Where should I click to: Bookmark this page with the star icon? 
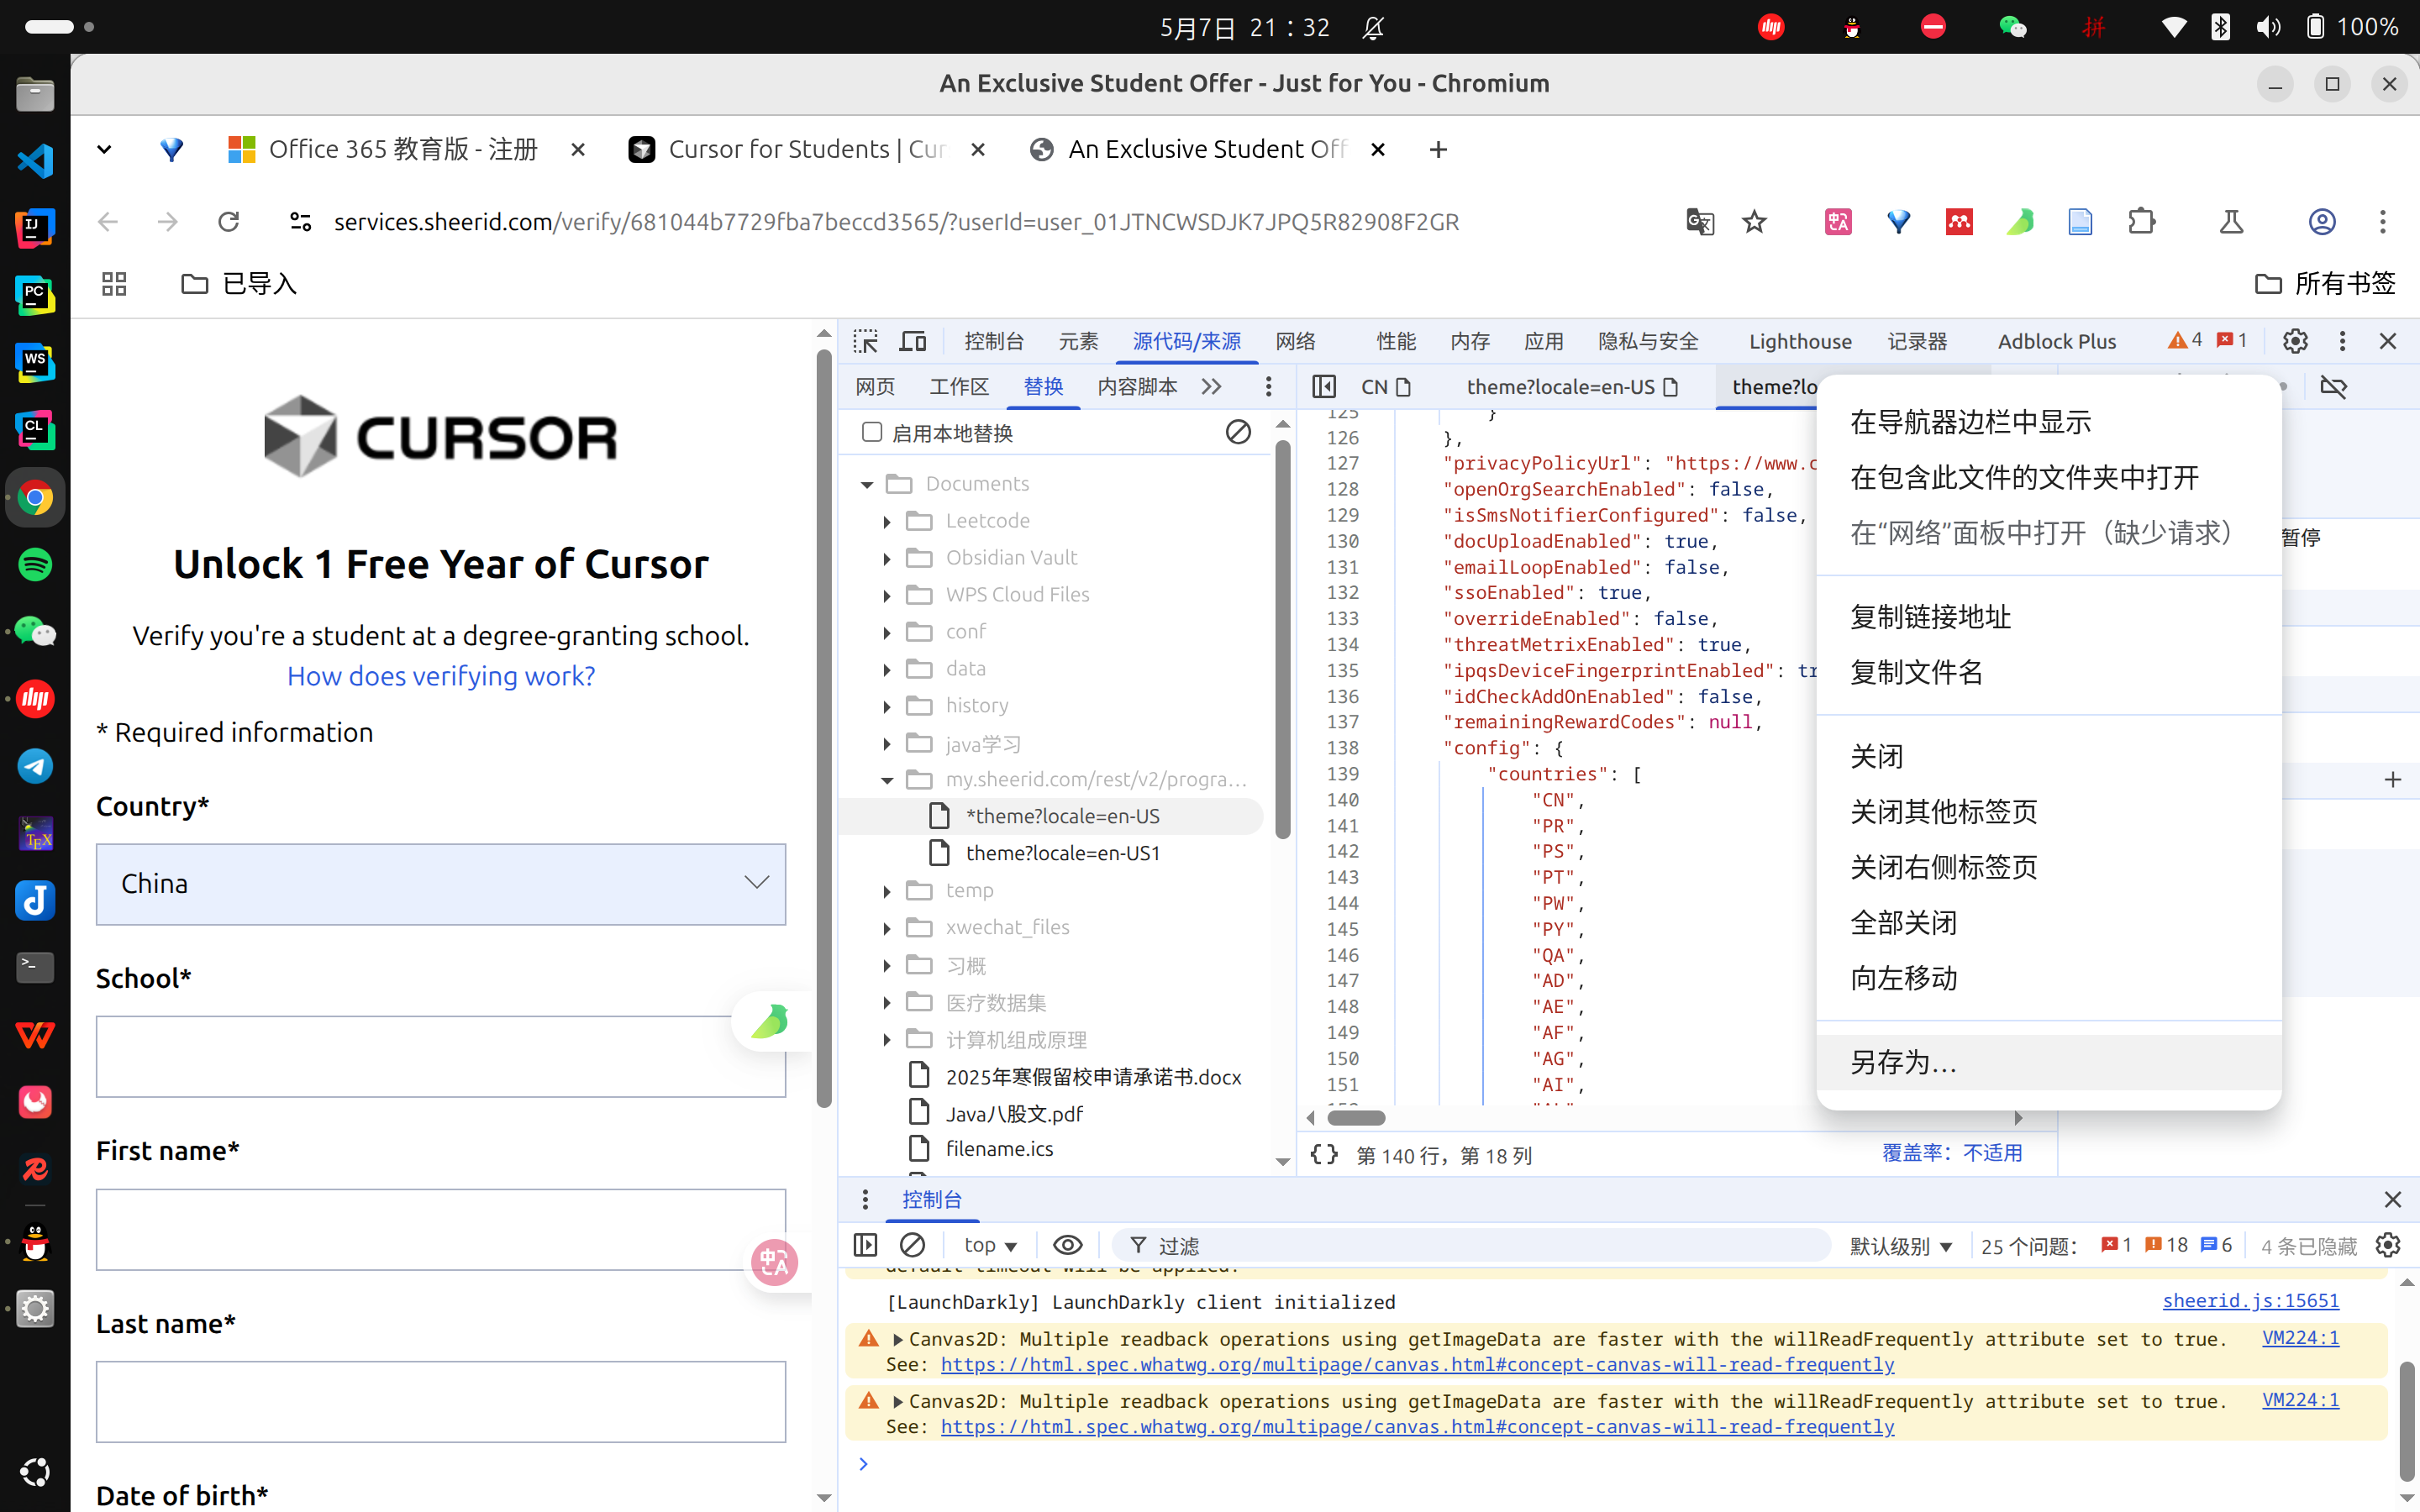click(x=1754, y=221)
